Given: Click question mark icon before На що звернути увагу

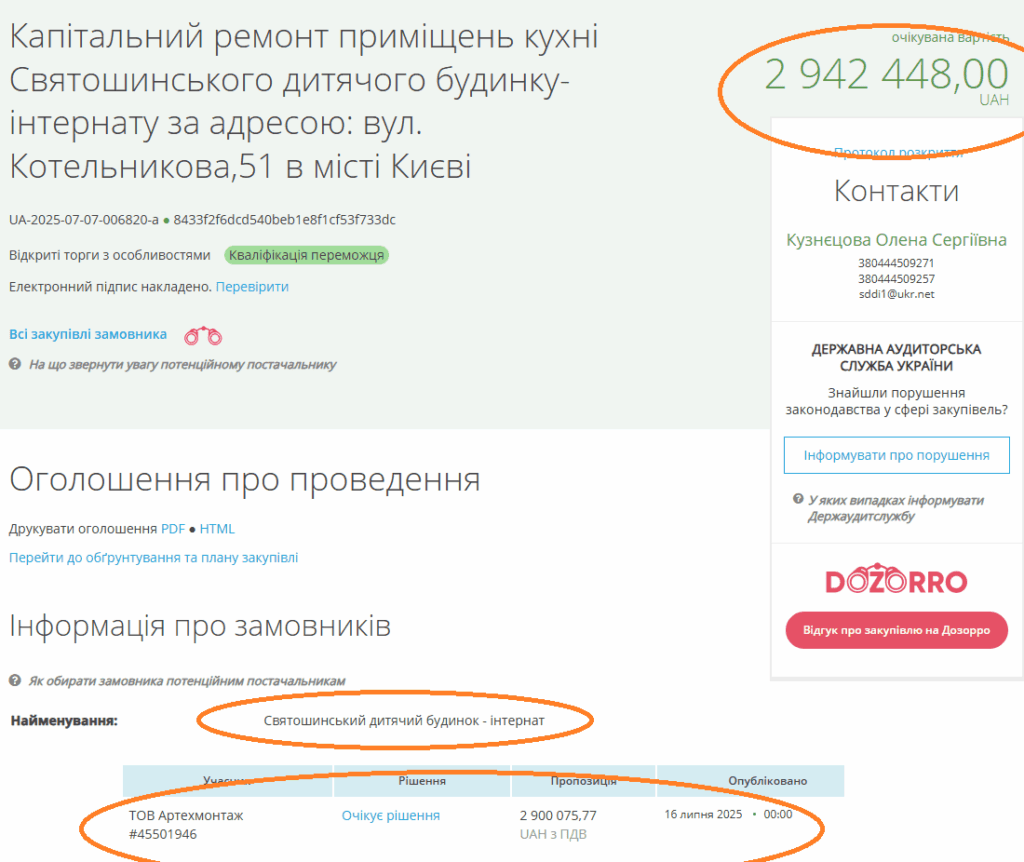Looking at the screenshot, I should 15,364.
